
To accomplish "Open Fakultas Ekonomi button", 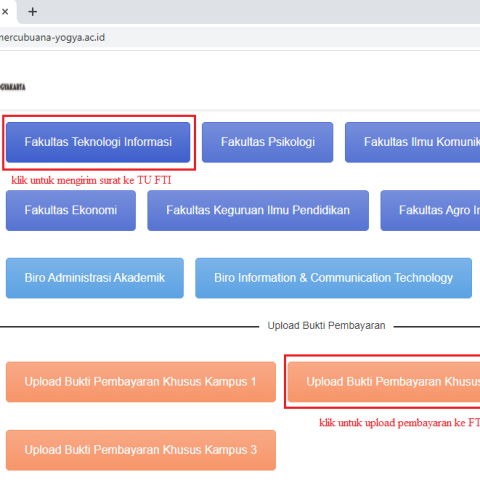I will pyautogui.click(x=71, y=210).
